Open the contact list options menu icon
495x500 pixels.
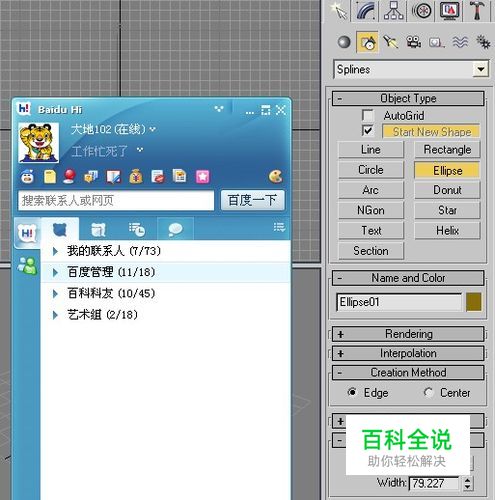pyautogui.click(x=279, y=227)
